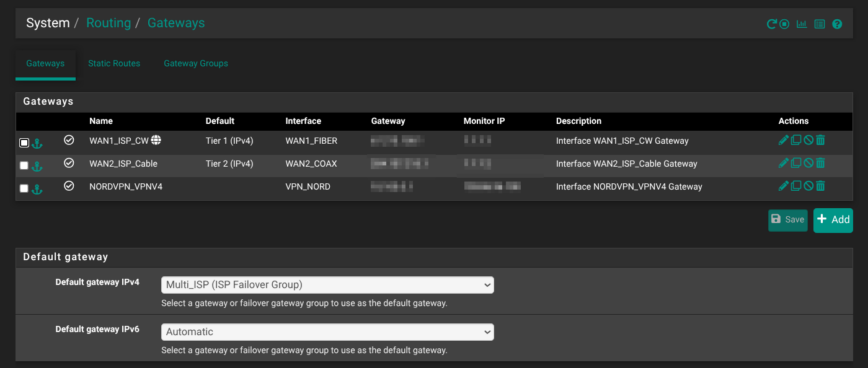Click the WAN1_ISP_CW gateway name
Viewport: 868px width, 368px height.
pyautogui.click(x=119, y=141)
